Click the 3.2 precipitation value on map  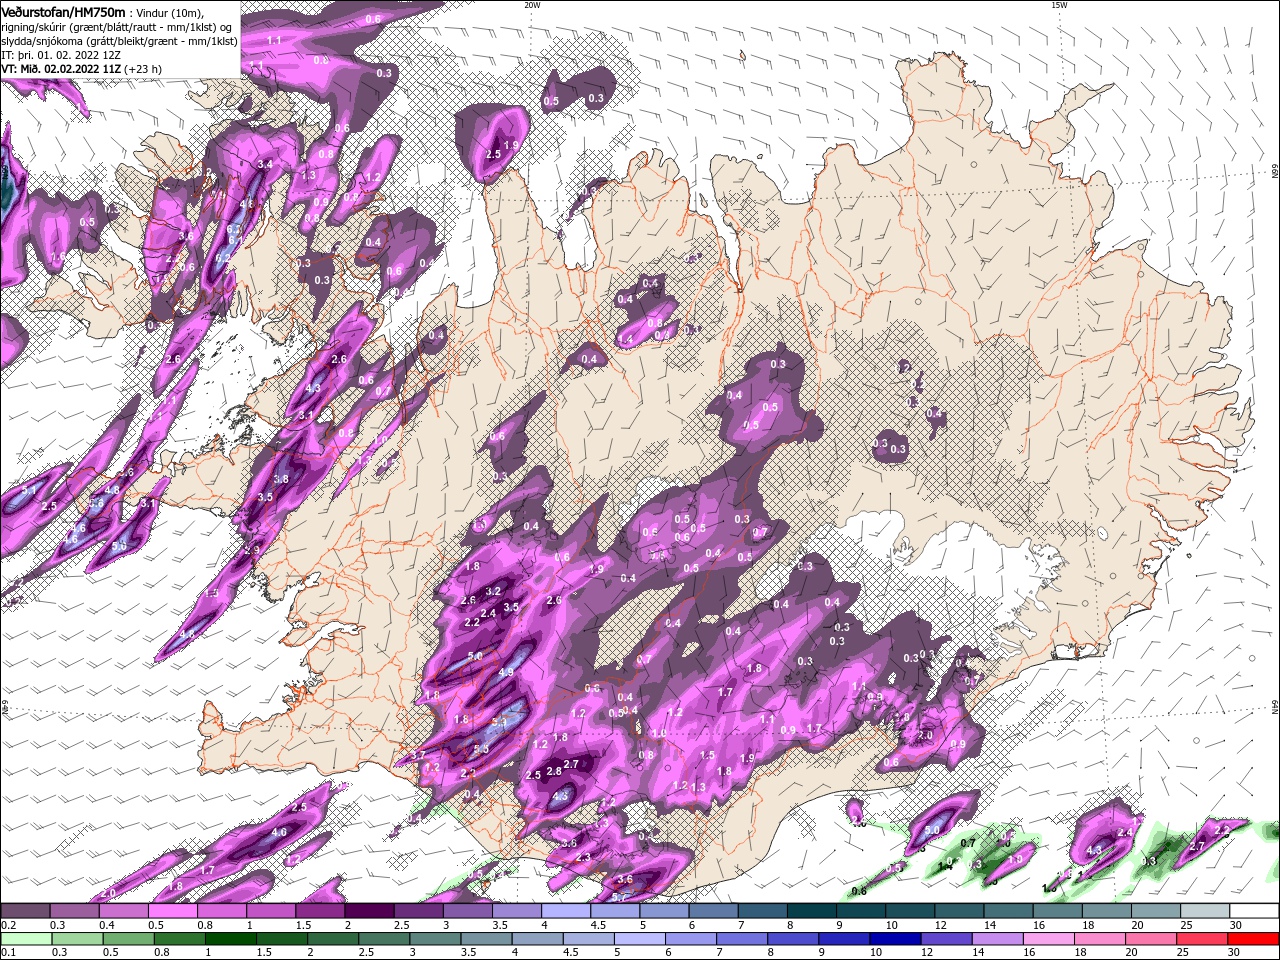[492, 592]
